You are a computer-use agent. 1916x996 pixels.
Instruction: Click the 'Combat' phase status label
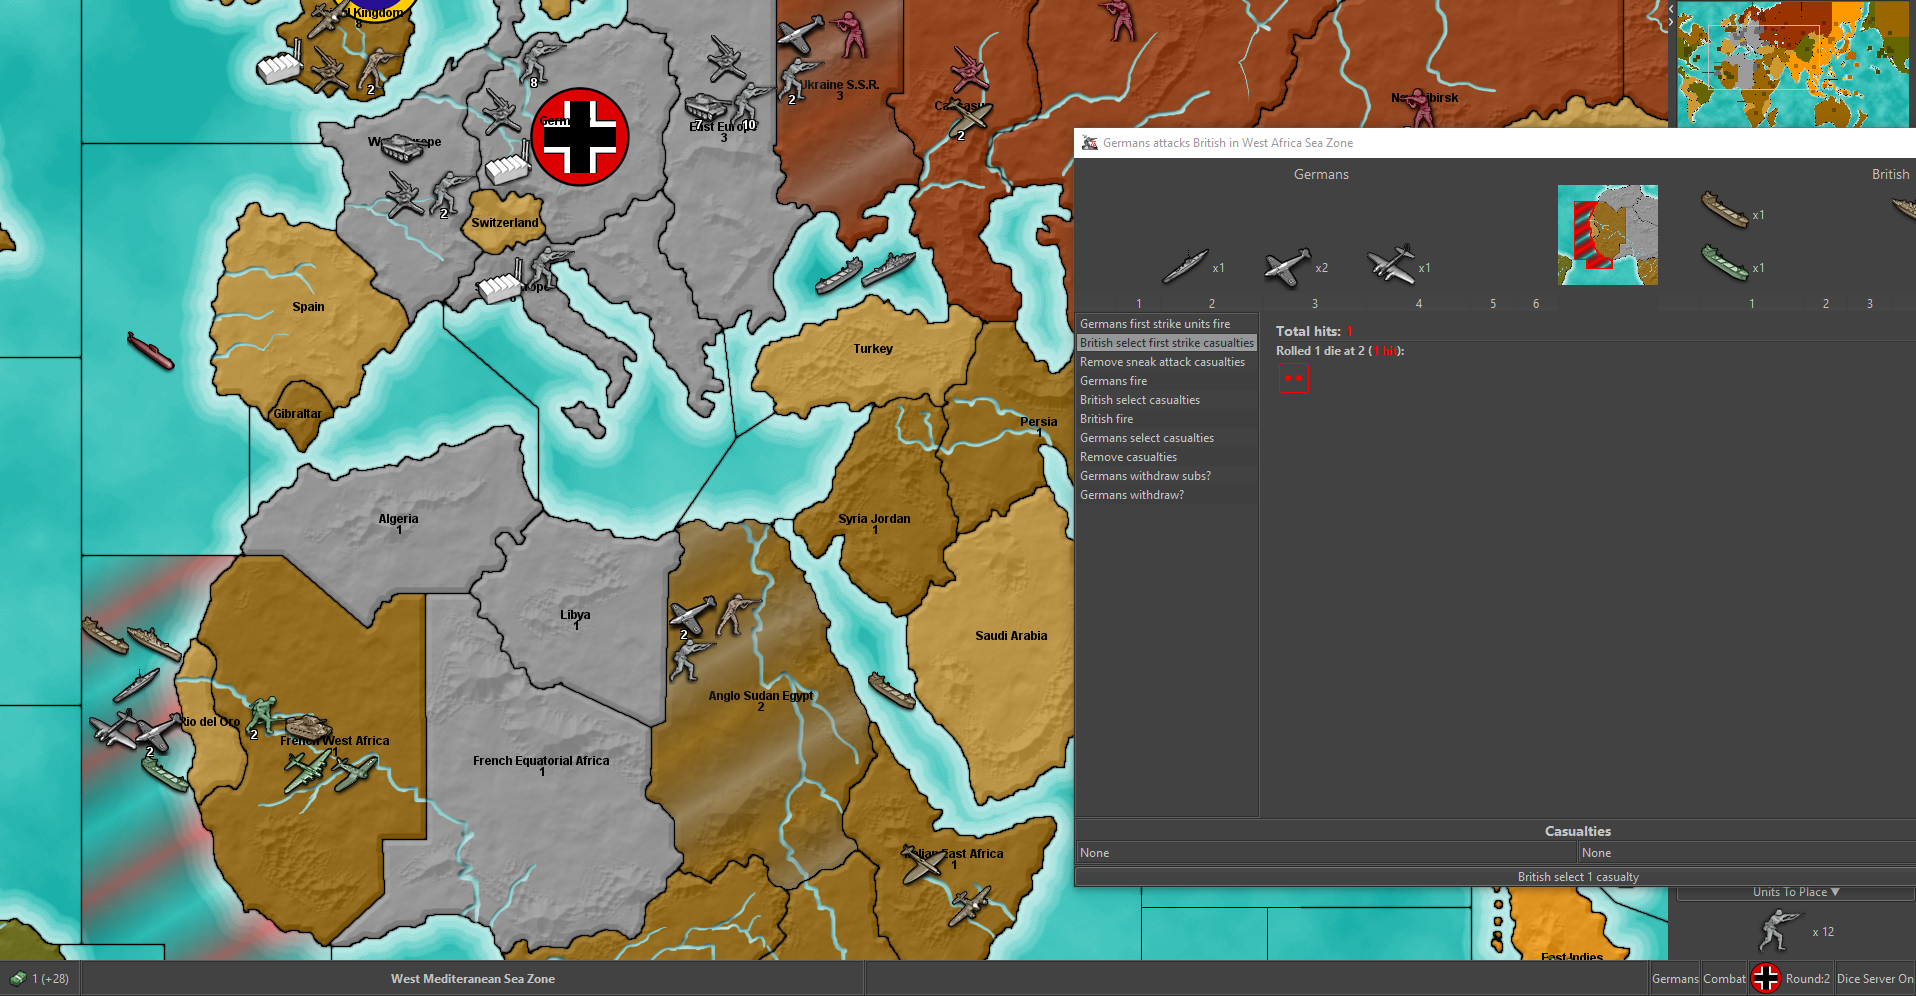tap(1724, 979)
